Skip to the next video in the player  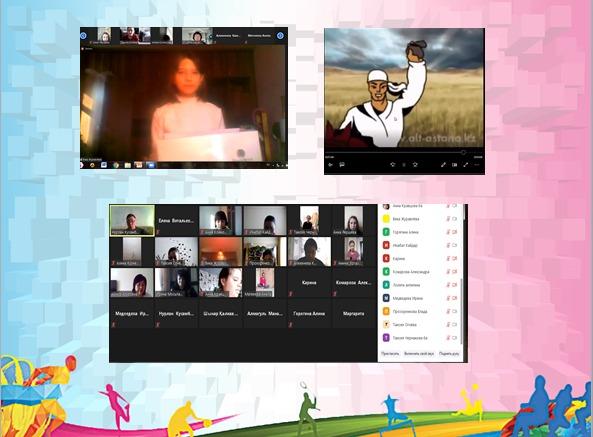pos(415,165)
